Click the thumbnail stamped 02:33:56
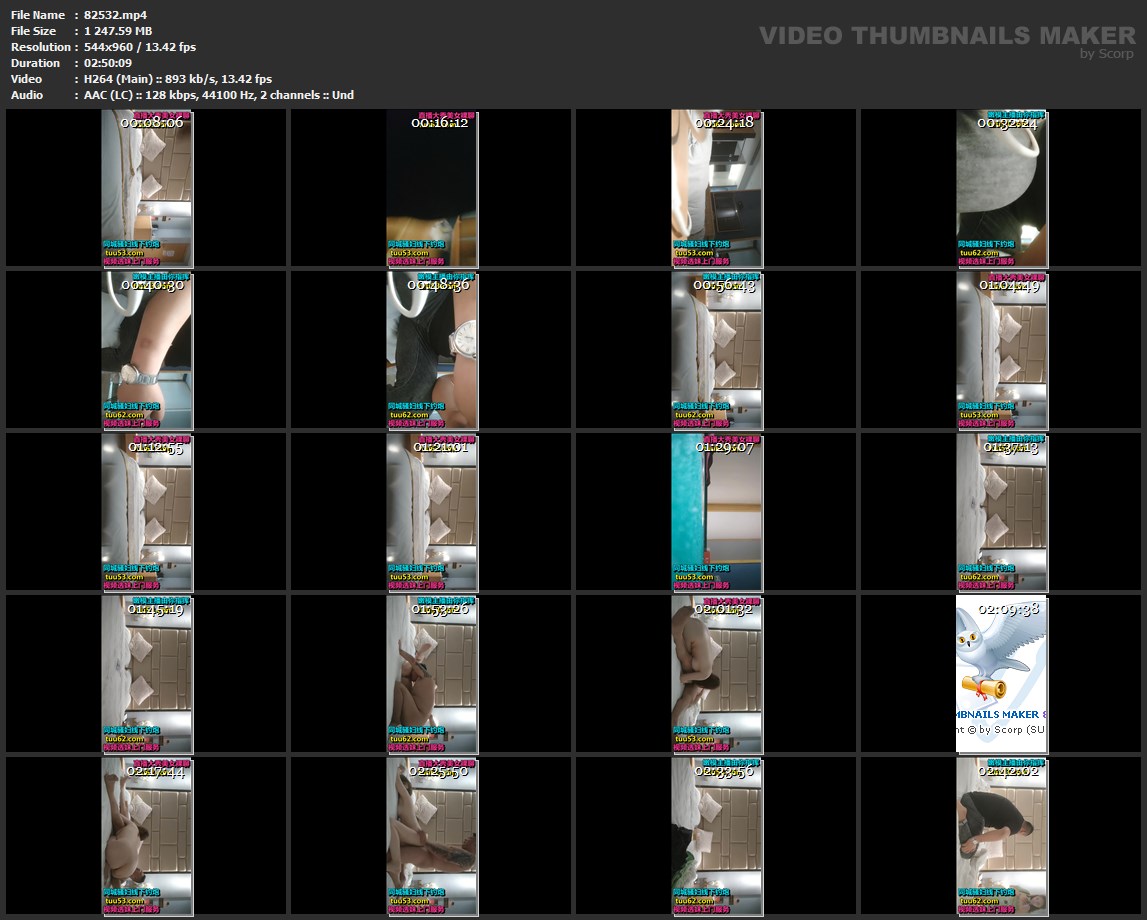Image resolution: width=1147 pixels, height=920 pixels. [717, 837]
